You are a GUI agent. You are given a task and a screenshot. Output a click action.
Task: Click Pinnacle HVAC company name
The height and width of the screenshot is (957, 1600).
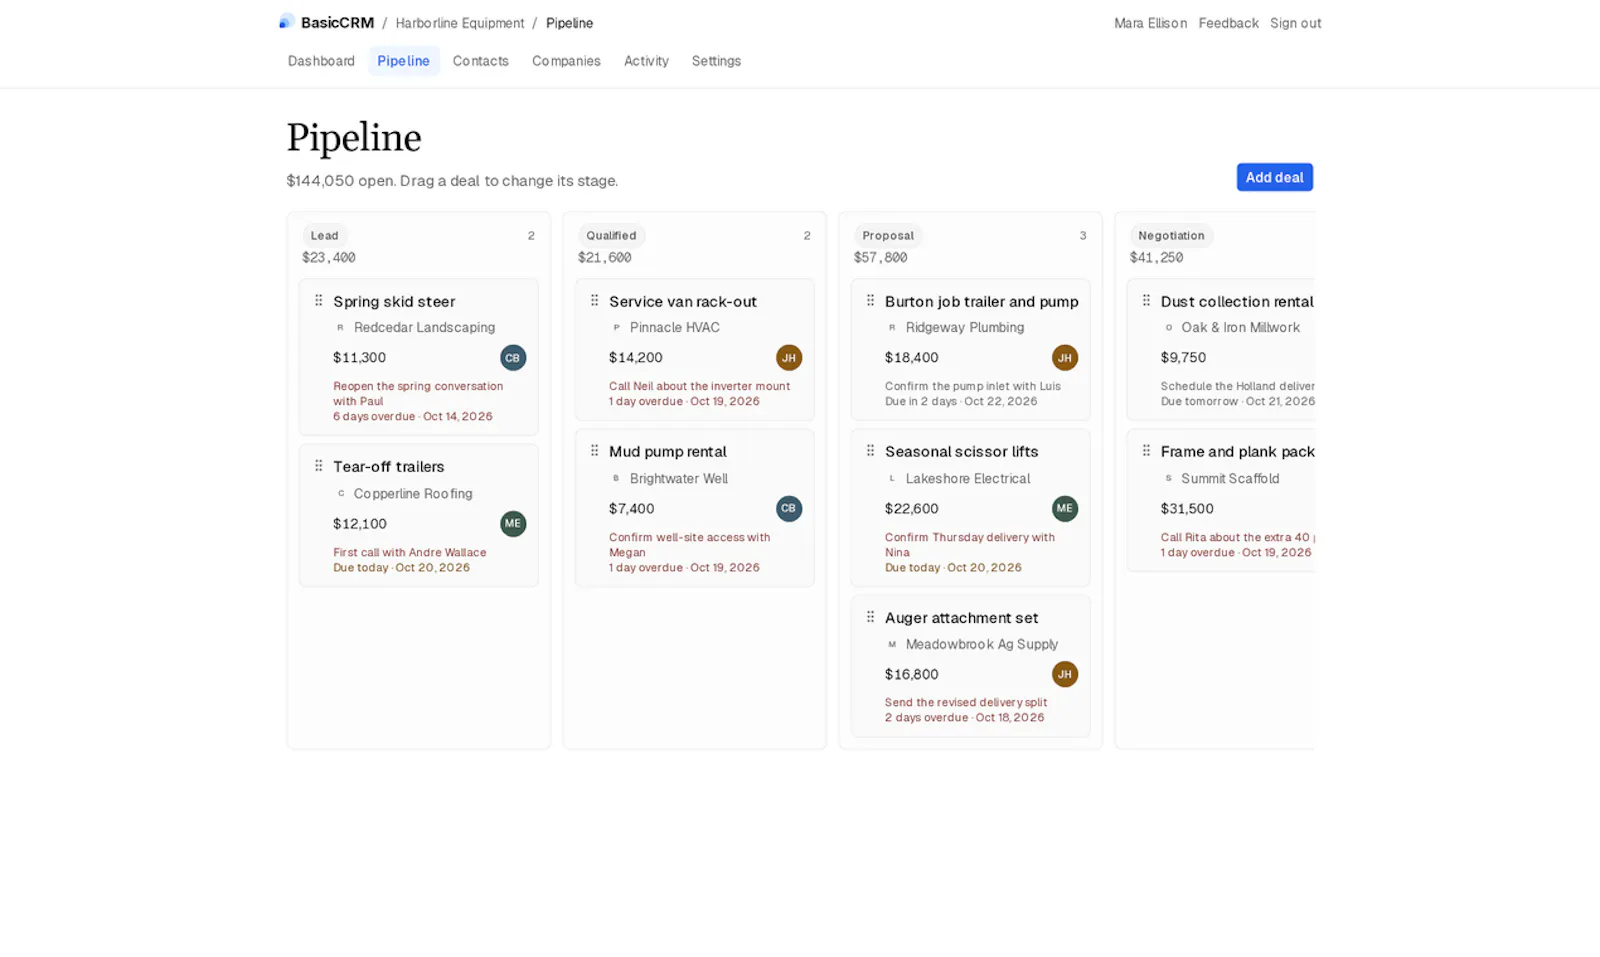[x=675, y=327]
